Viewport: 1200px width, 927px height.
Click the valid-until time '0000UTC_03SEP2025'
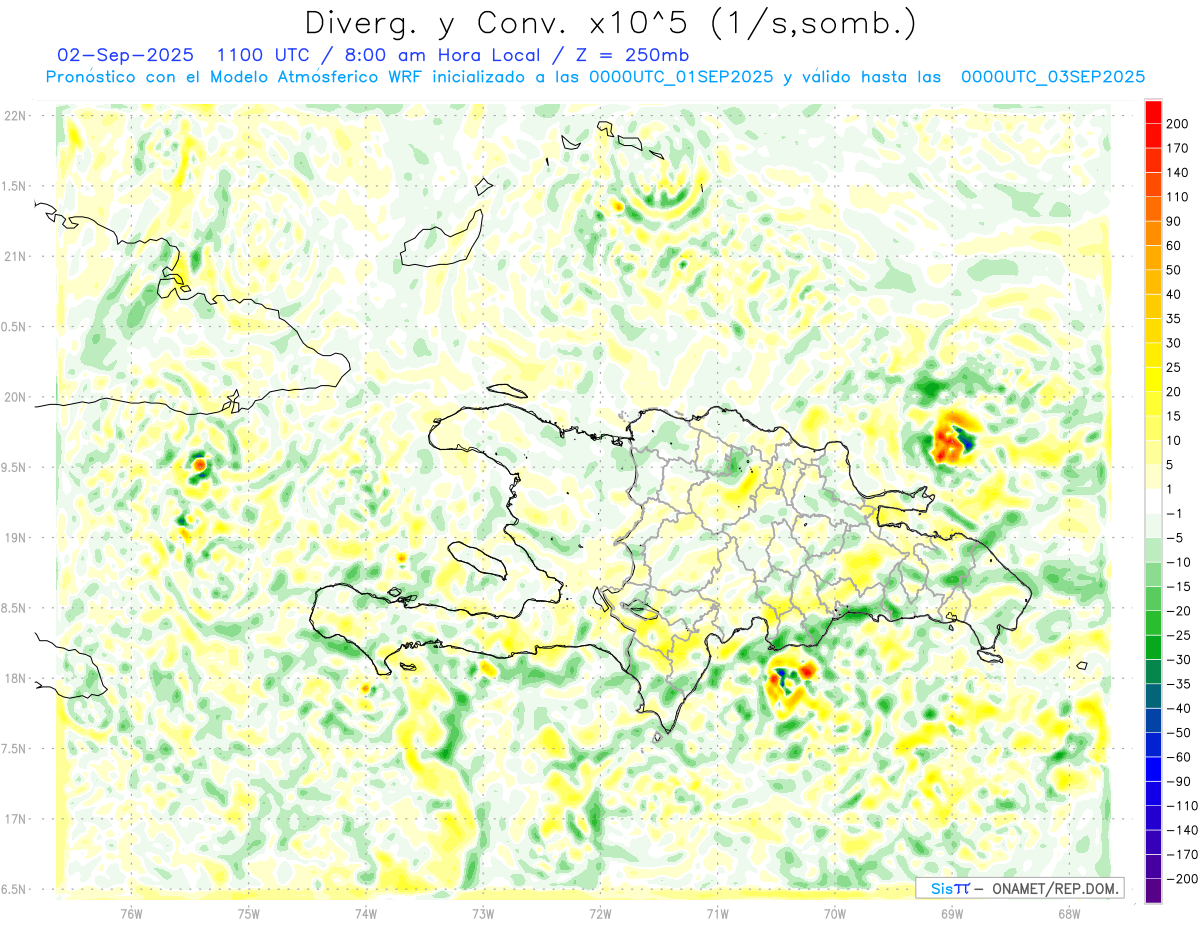[1053, 77]
